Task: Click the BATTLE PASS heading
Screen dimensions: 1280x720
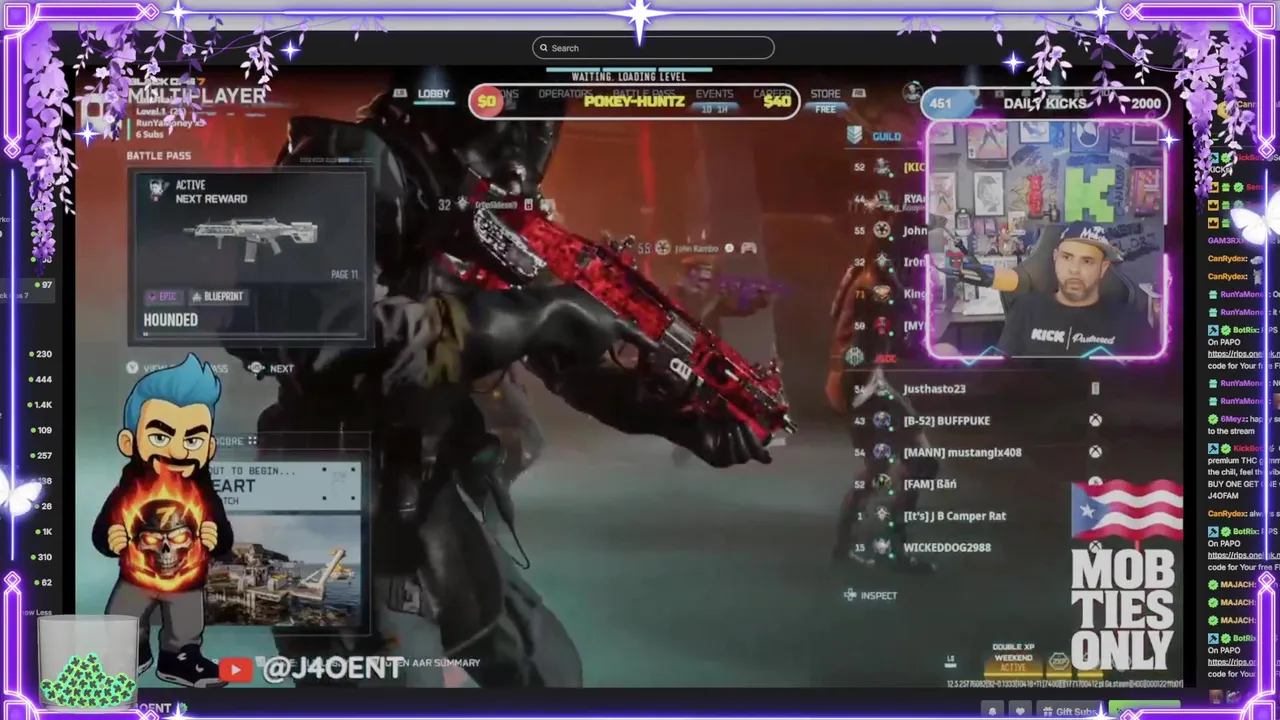Action: tap(158, 156)
